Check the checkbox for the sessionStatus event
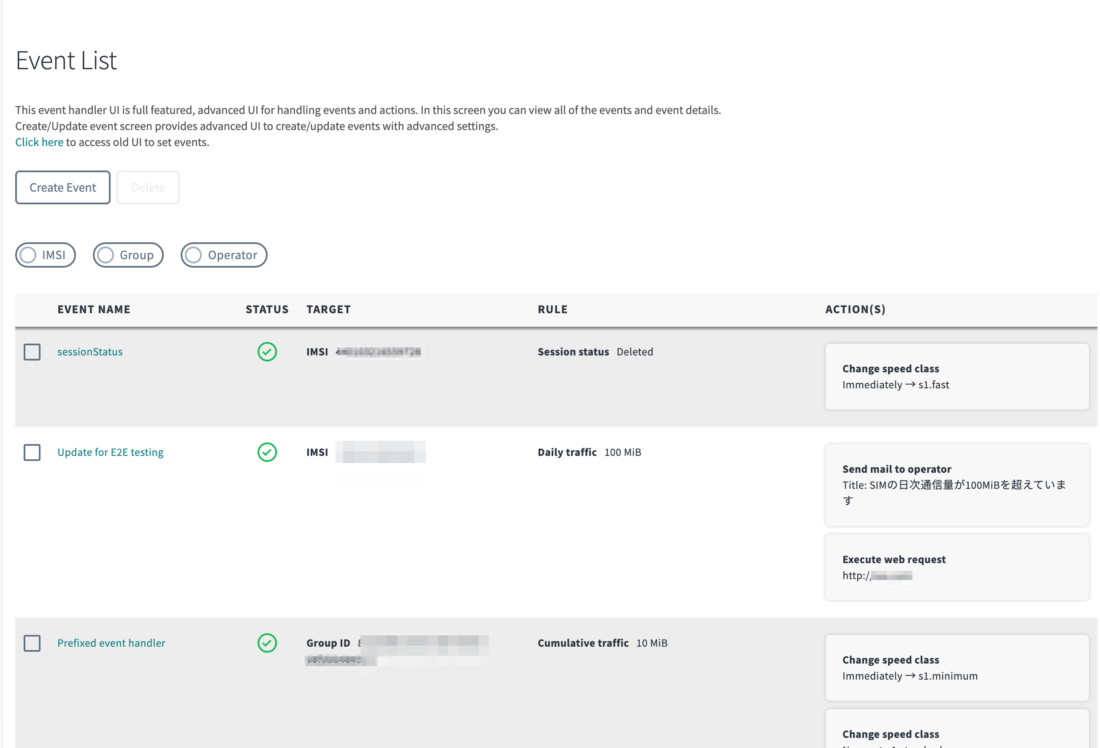Viewport: 1100px width, 748px height. click(31, 352)
